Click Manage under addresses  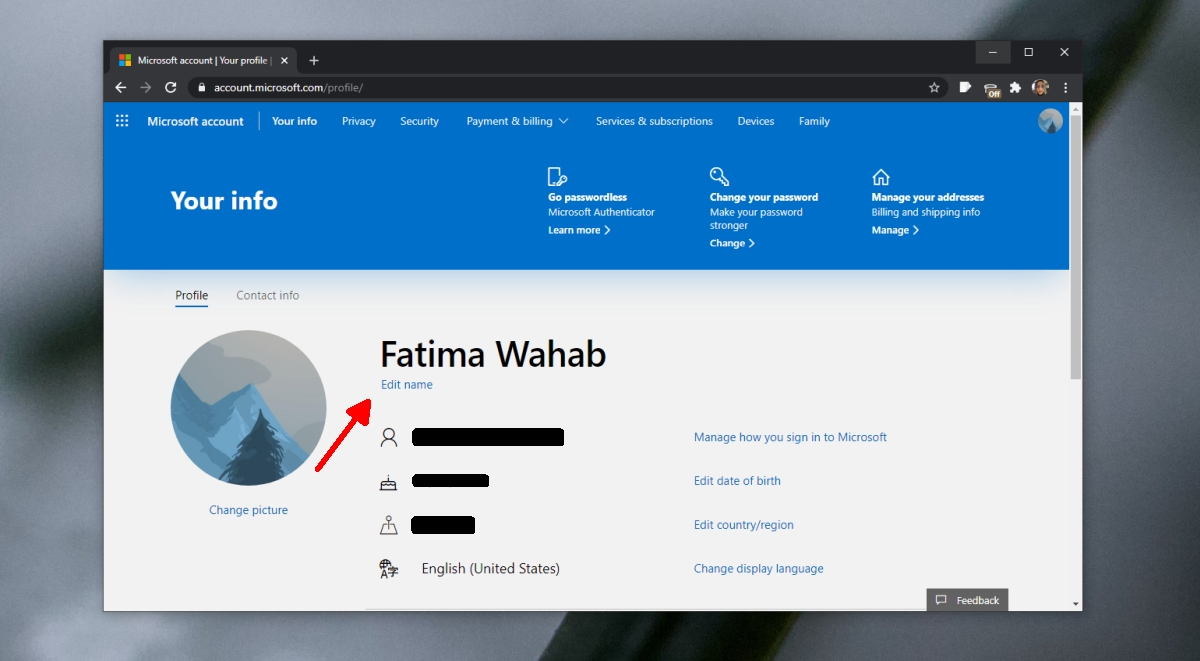click(895, 230)
